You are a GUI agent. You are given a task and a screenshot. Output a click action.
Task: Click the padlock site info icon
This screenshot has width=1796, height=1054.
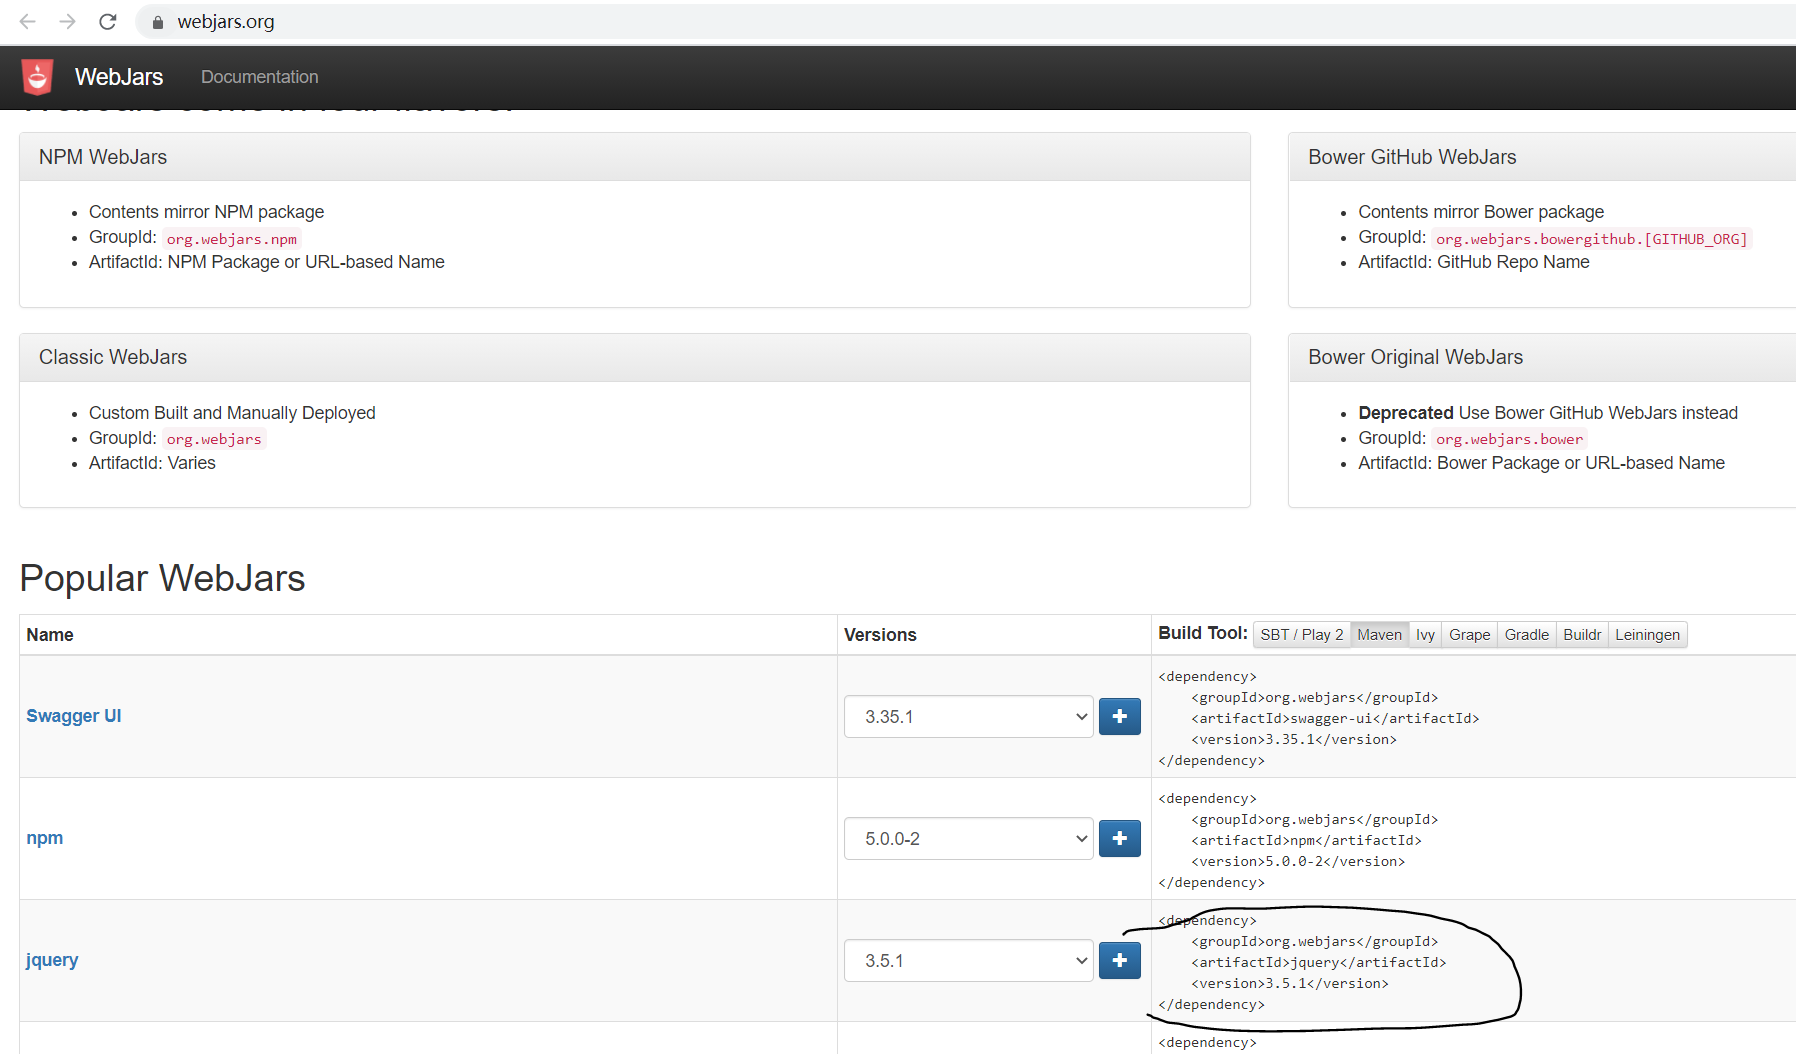pos(158,22)
